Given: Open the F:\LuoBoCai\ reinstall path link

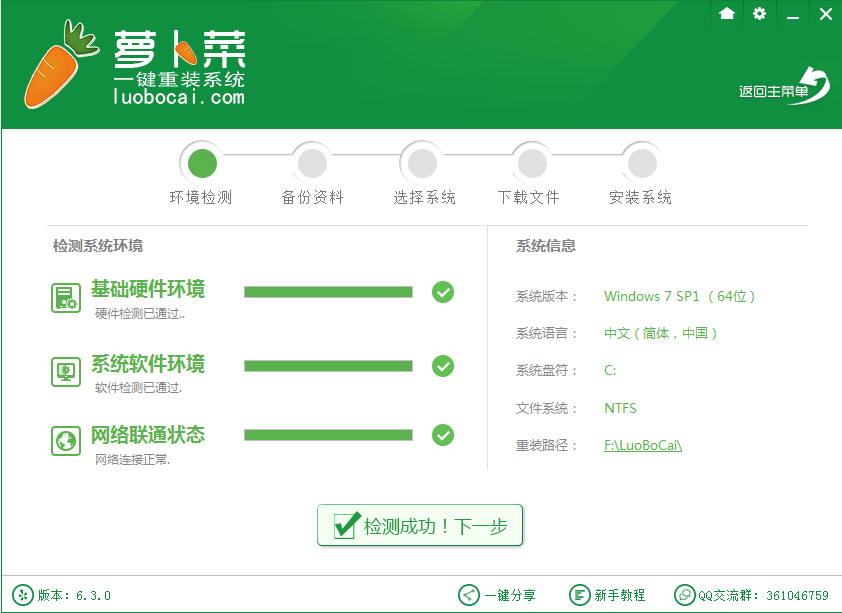Looking at the screenshot, I should click(642, 445).
